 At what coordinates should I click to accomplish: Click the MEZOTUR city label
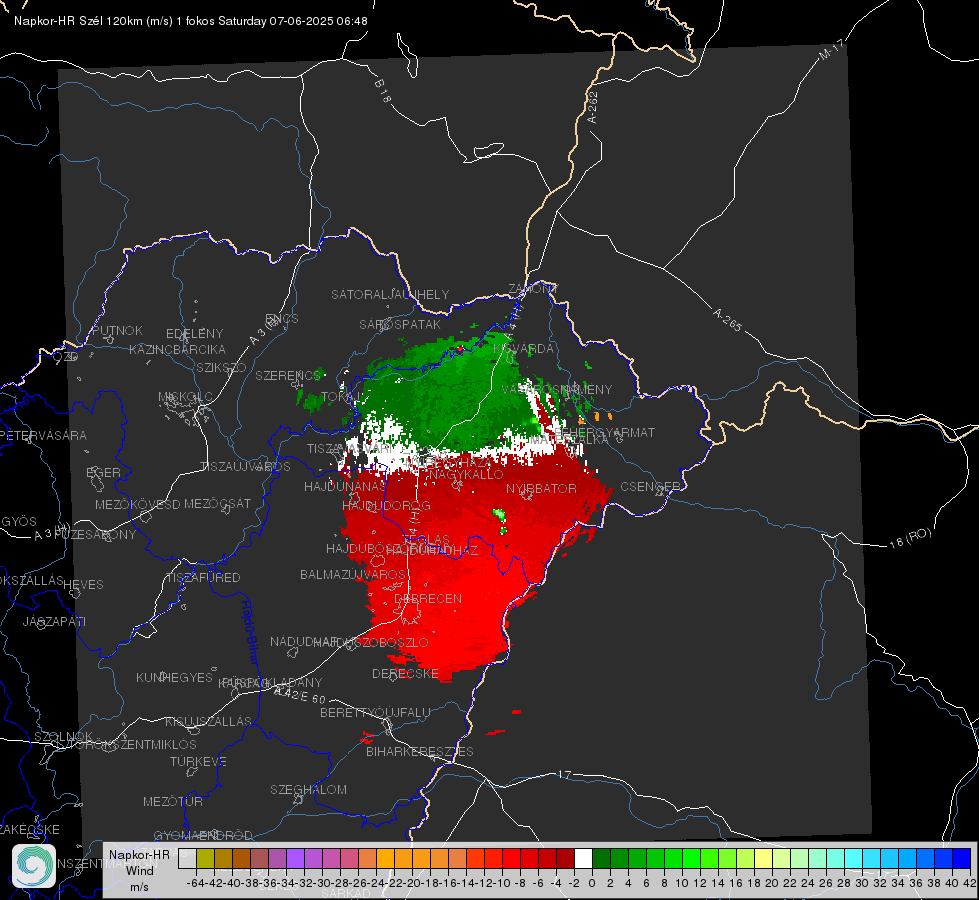point(173,801)
